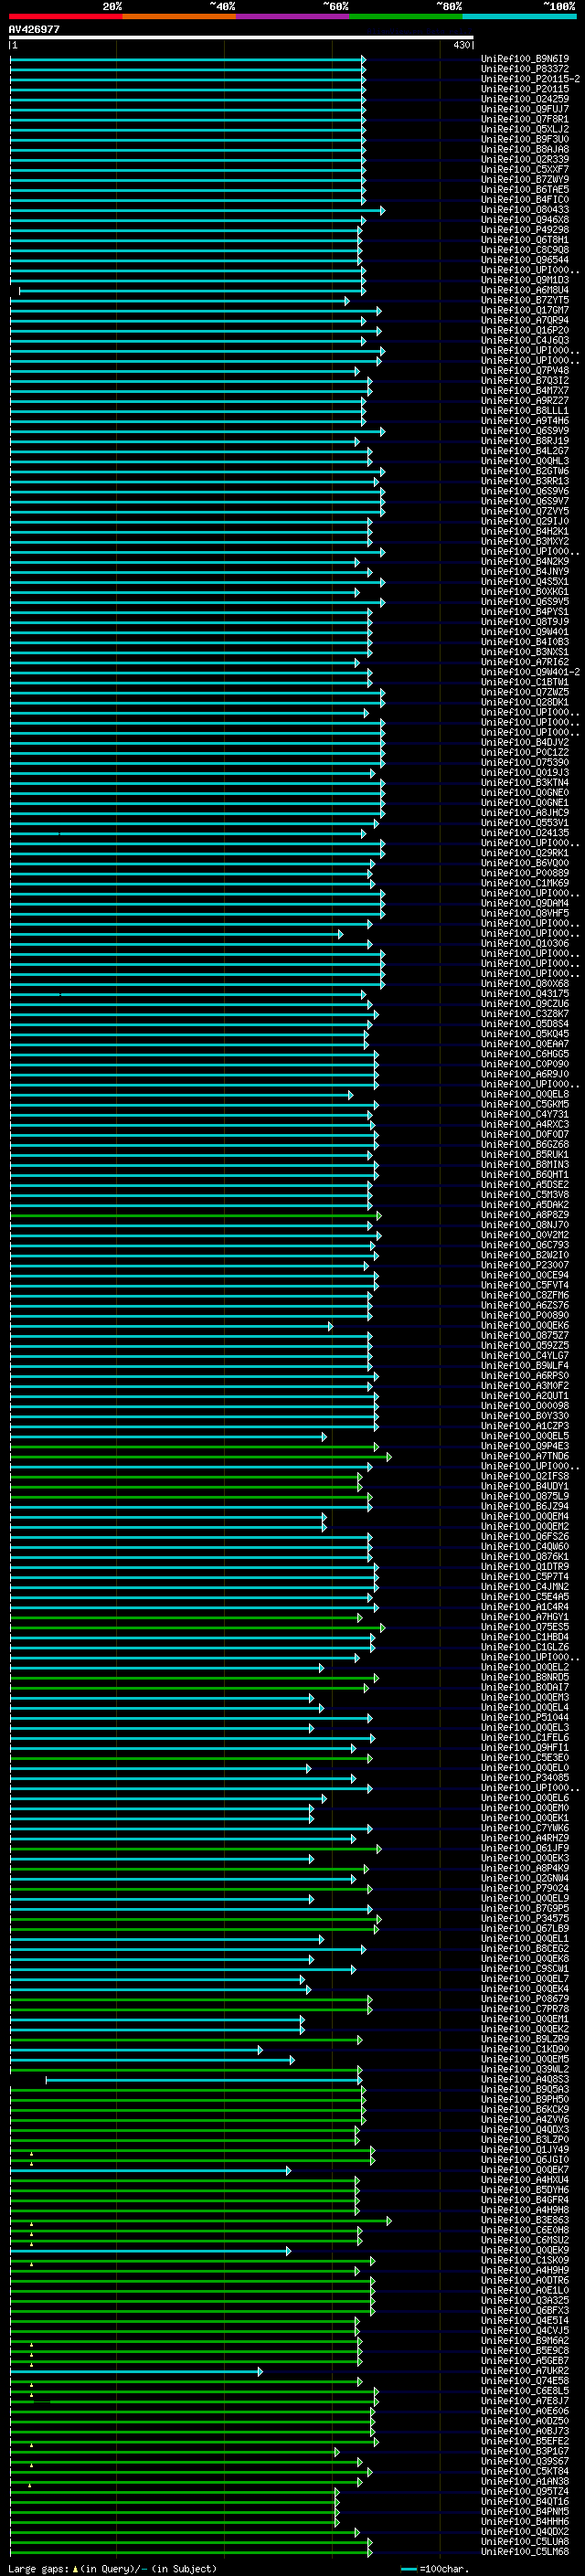Select the UniRef100_B7Q3I2 label
The width and height of the screenshot is (585, 2576).
coord(525,381)
